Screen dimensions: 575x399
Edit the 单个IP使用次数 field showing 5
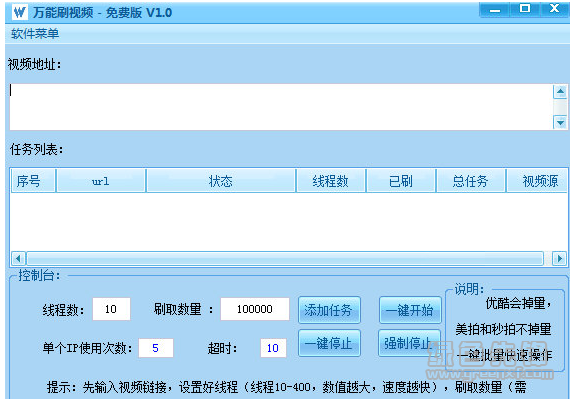point(155,348)
